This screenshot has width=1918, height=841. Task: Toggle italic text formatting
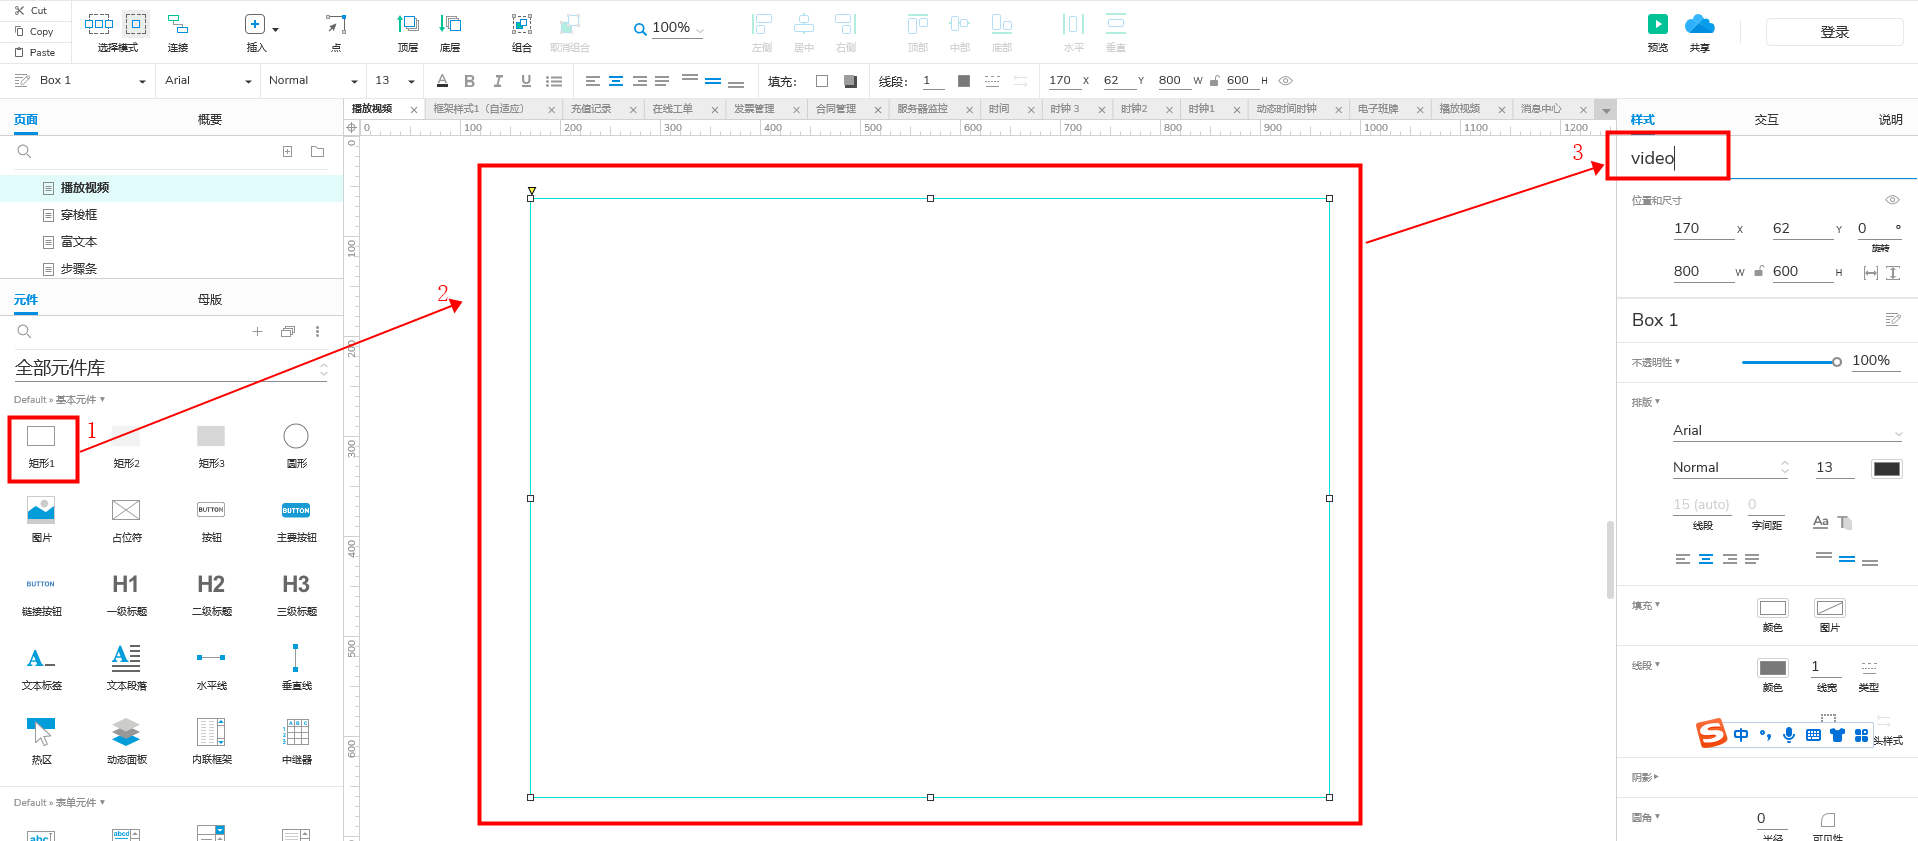497,81
